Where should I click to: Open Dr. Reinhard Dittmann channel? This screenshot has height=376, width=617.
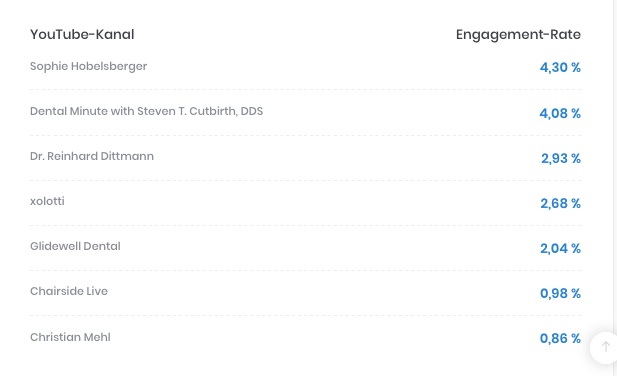coord(92,156)
